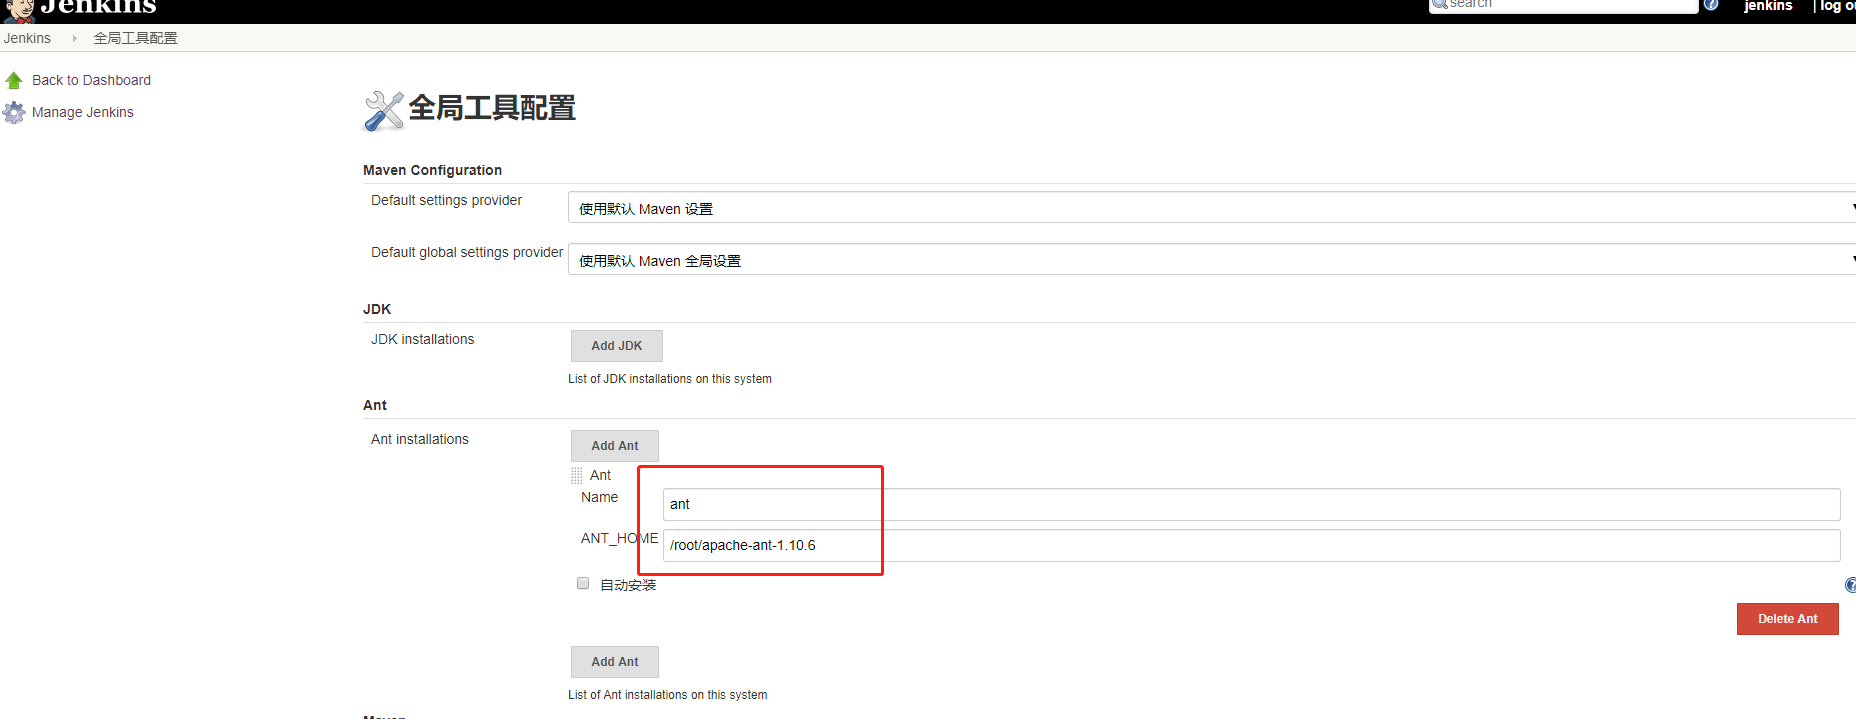Image resolution: width=1856 pixels, height=719 pixels.
Task: Click the 'List of Ant installations on this system' text
Action: click(668, 695)
